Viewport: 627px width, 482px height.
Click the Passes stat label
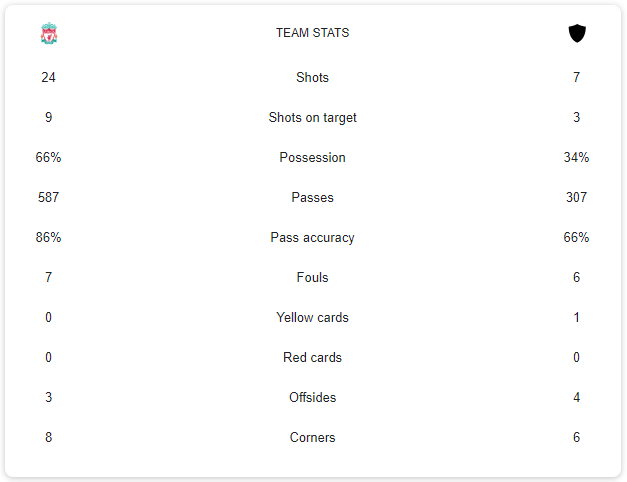(x=313, y=198)
